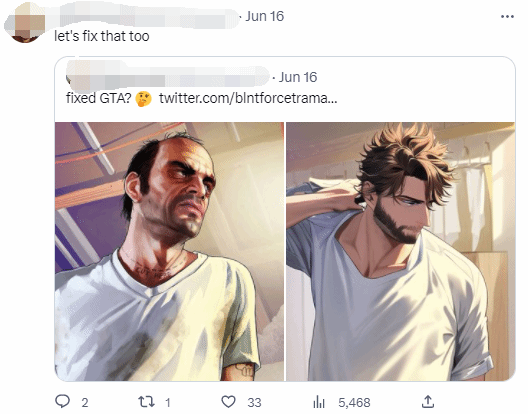The height and width of the screenshot is (414, 528).
Task: Open the tweet author's profile avatar
Action: (24, 23)
